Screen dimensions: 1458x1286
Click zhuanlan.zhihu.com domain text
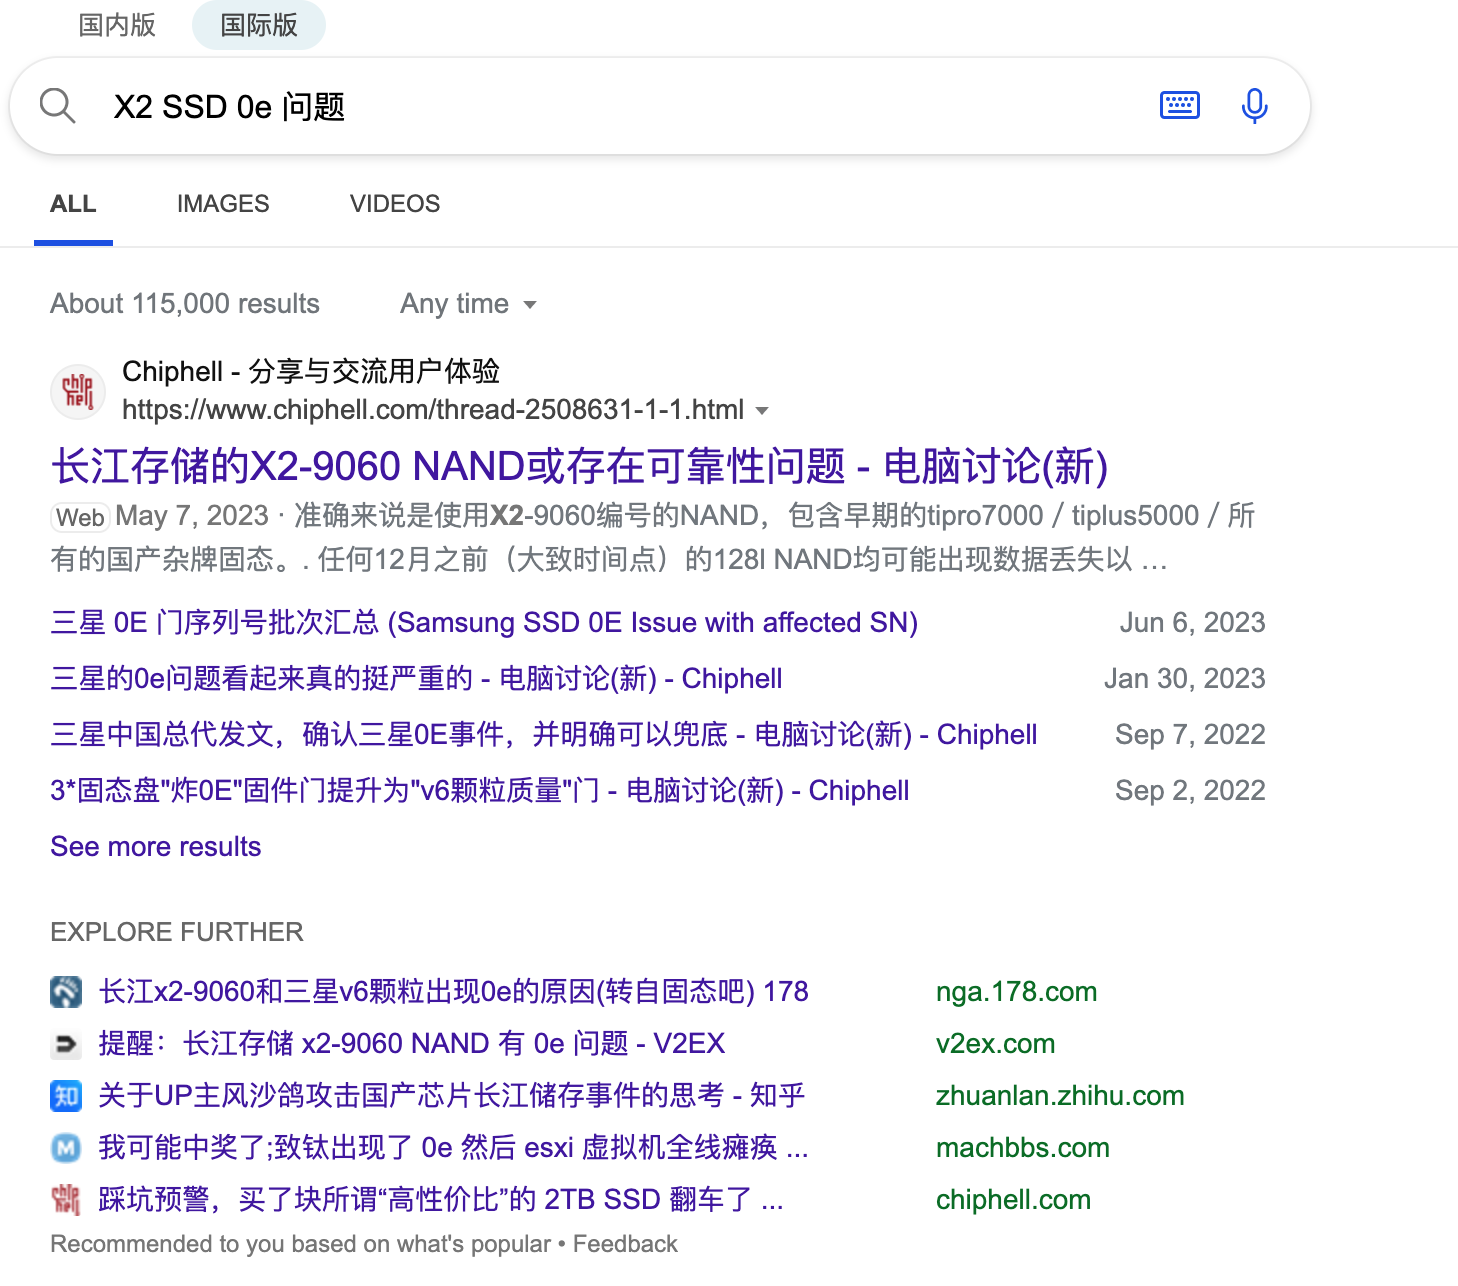(1060, 1096)
